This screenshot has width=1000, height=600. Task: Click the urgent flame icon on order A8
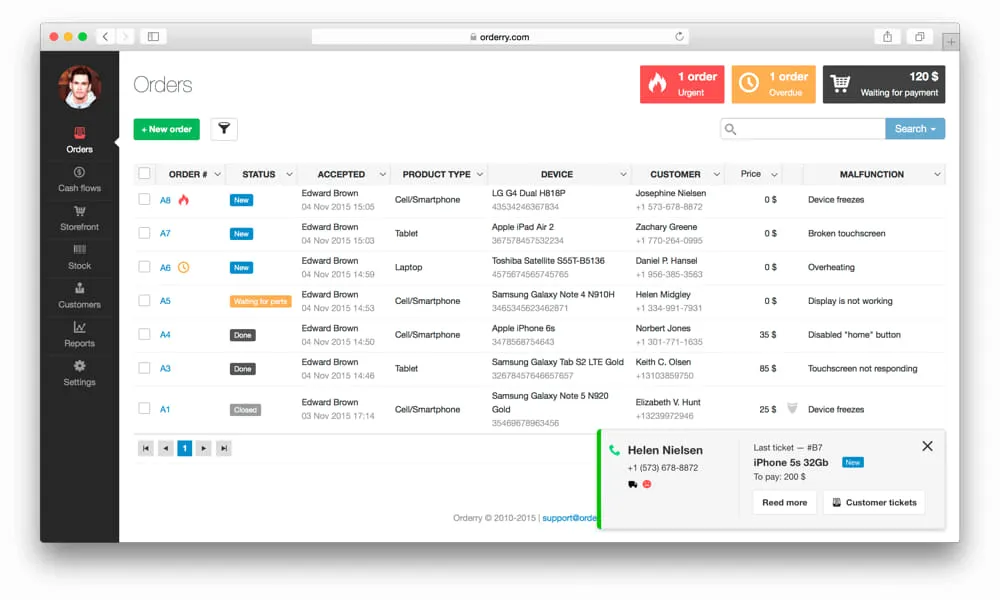(x=184, y=200)
